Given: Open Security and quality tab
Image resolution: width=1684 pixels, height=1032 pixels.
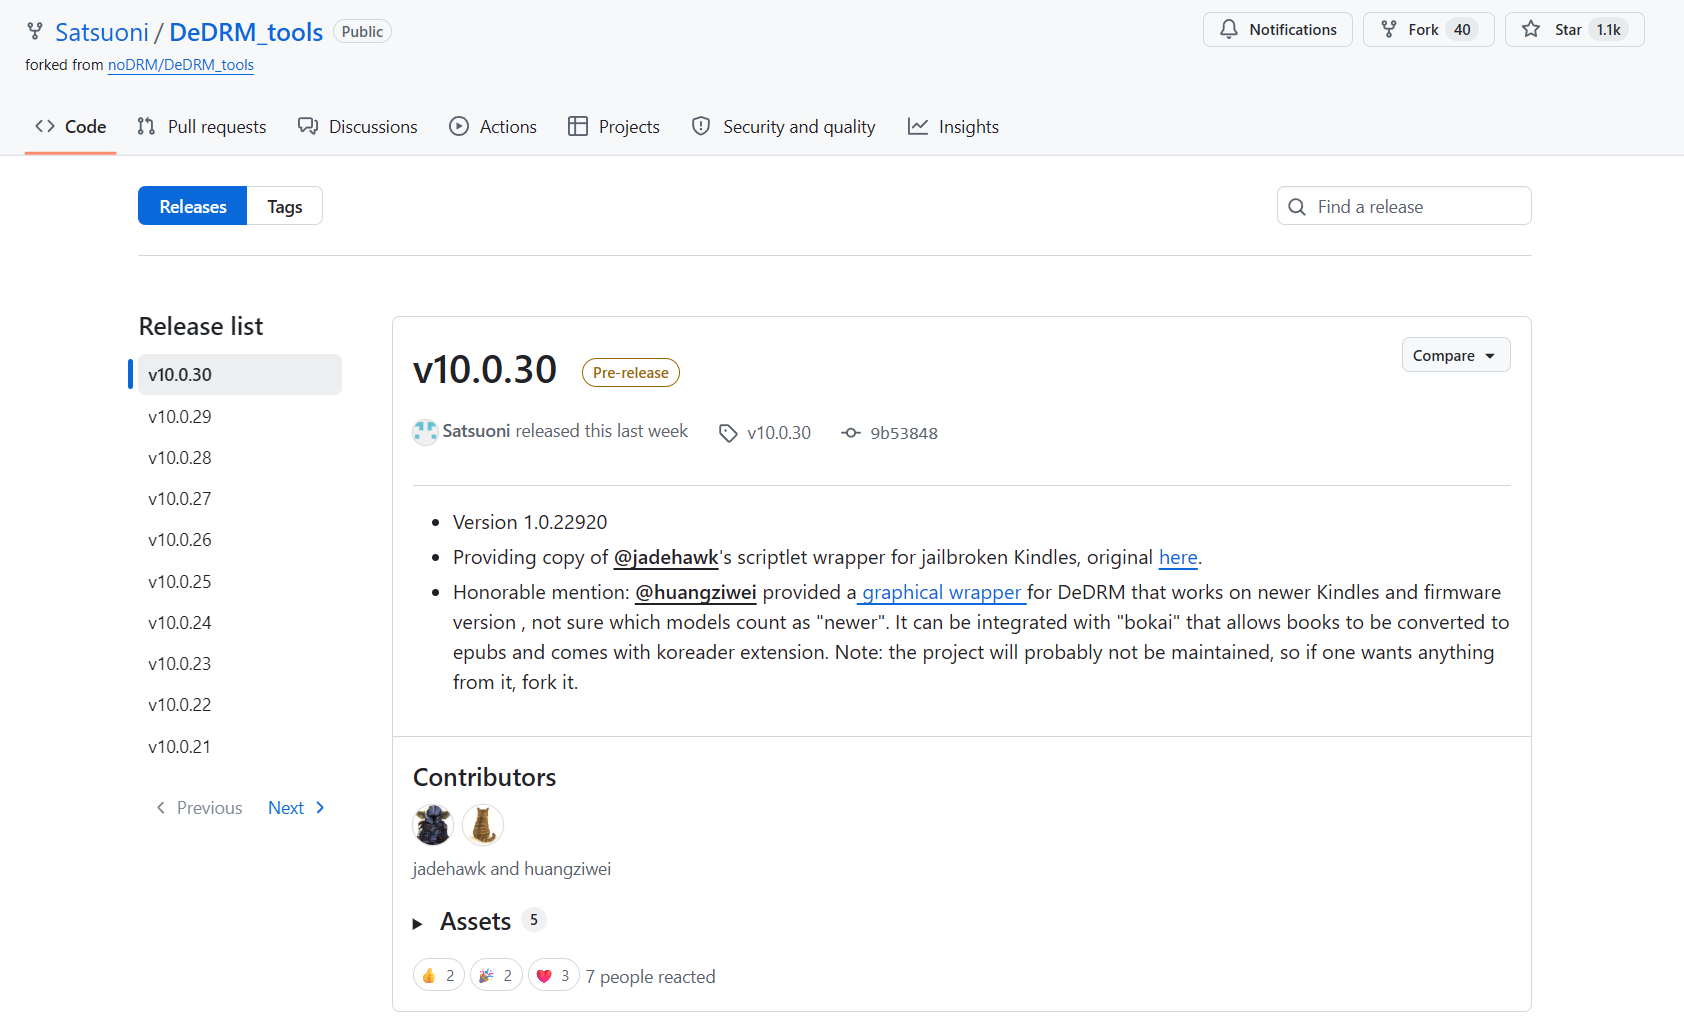Looking at the screenshot, I should coord(784,127).
